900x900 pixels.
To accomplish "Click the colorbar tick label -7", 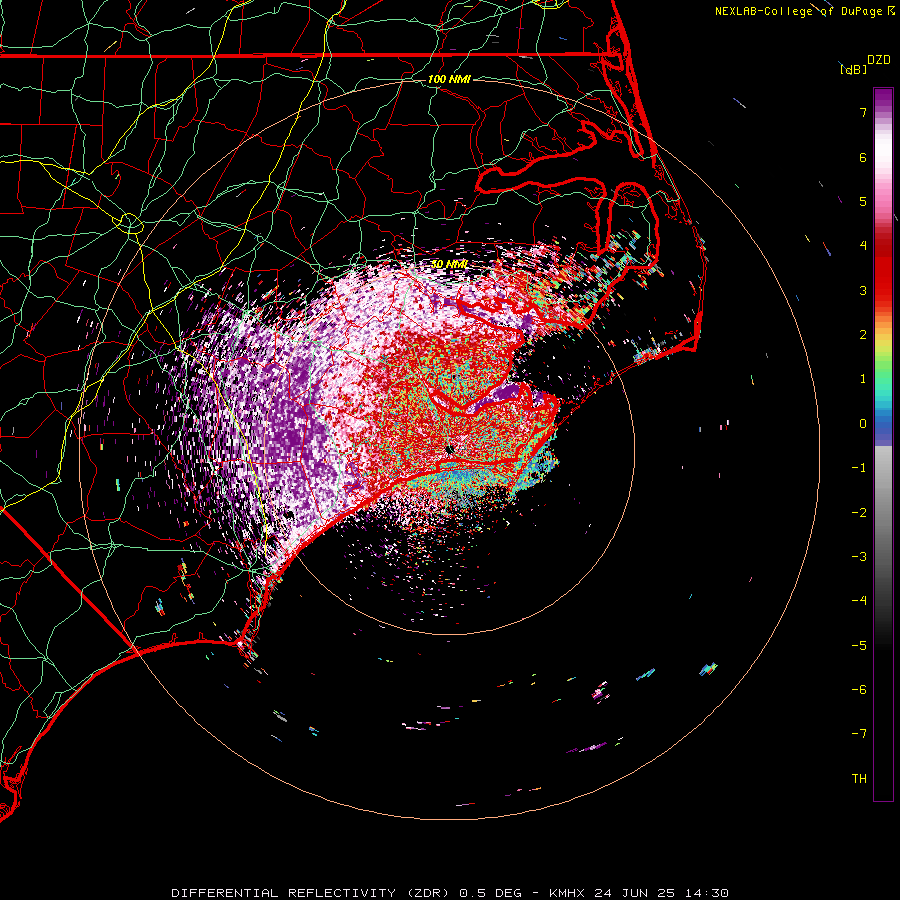I will tap(859, 734).
